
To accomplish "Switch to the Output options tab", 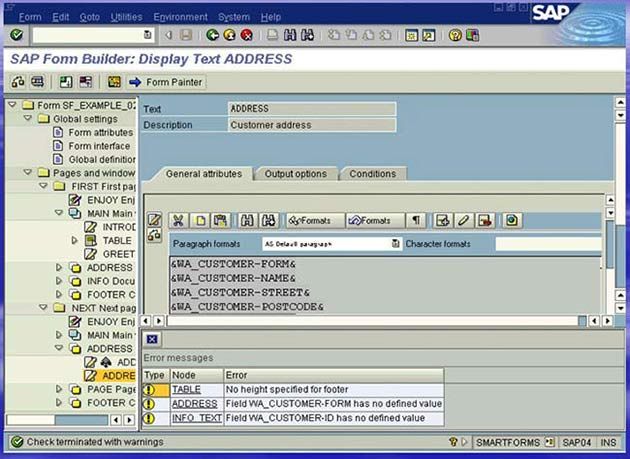I will click(295, 174).
